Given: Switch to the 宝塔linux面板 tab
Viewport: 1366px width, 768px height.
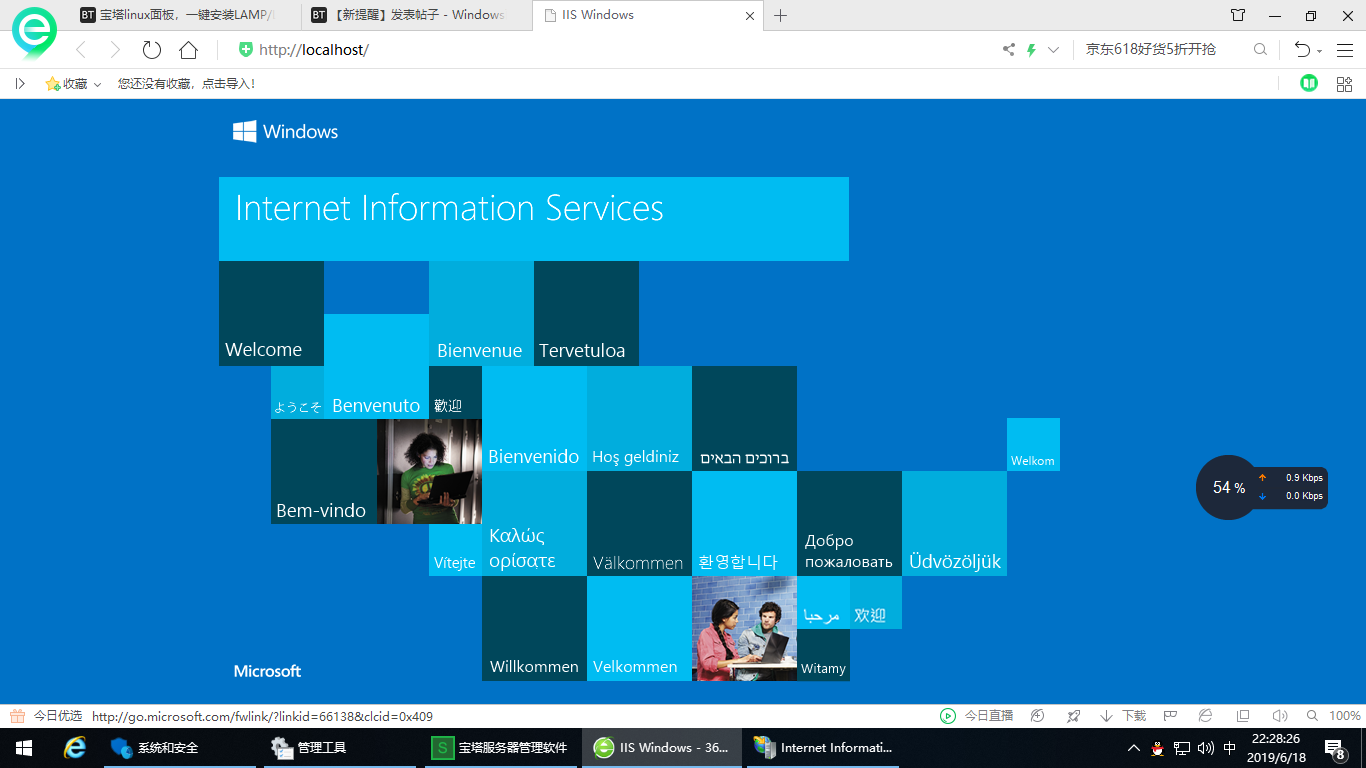Looking at the screenshot, I should click(x=188, y=15).
